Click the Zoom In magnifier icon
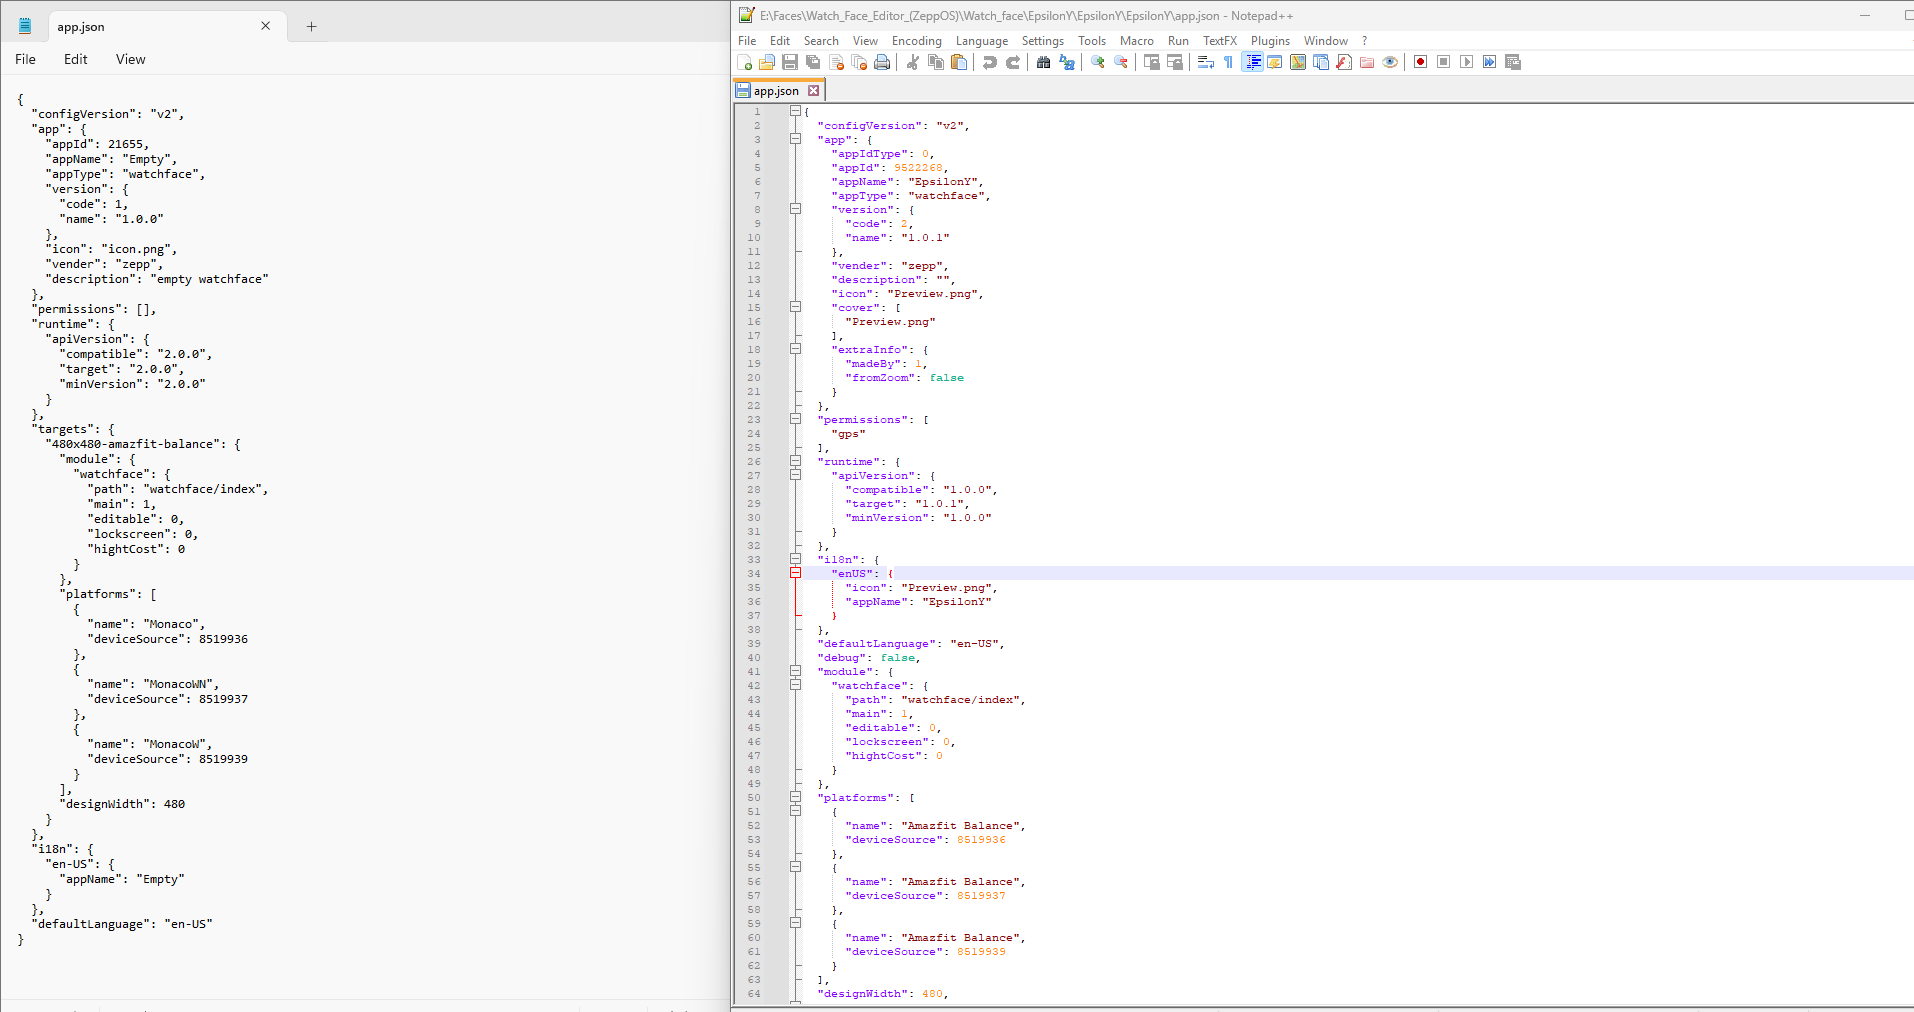This screenshot has height=1012, width=1914. 1097,62
